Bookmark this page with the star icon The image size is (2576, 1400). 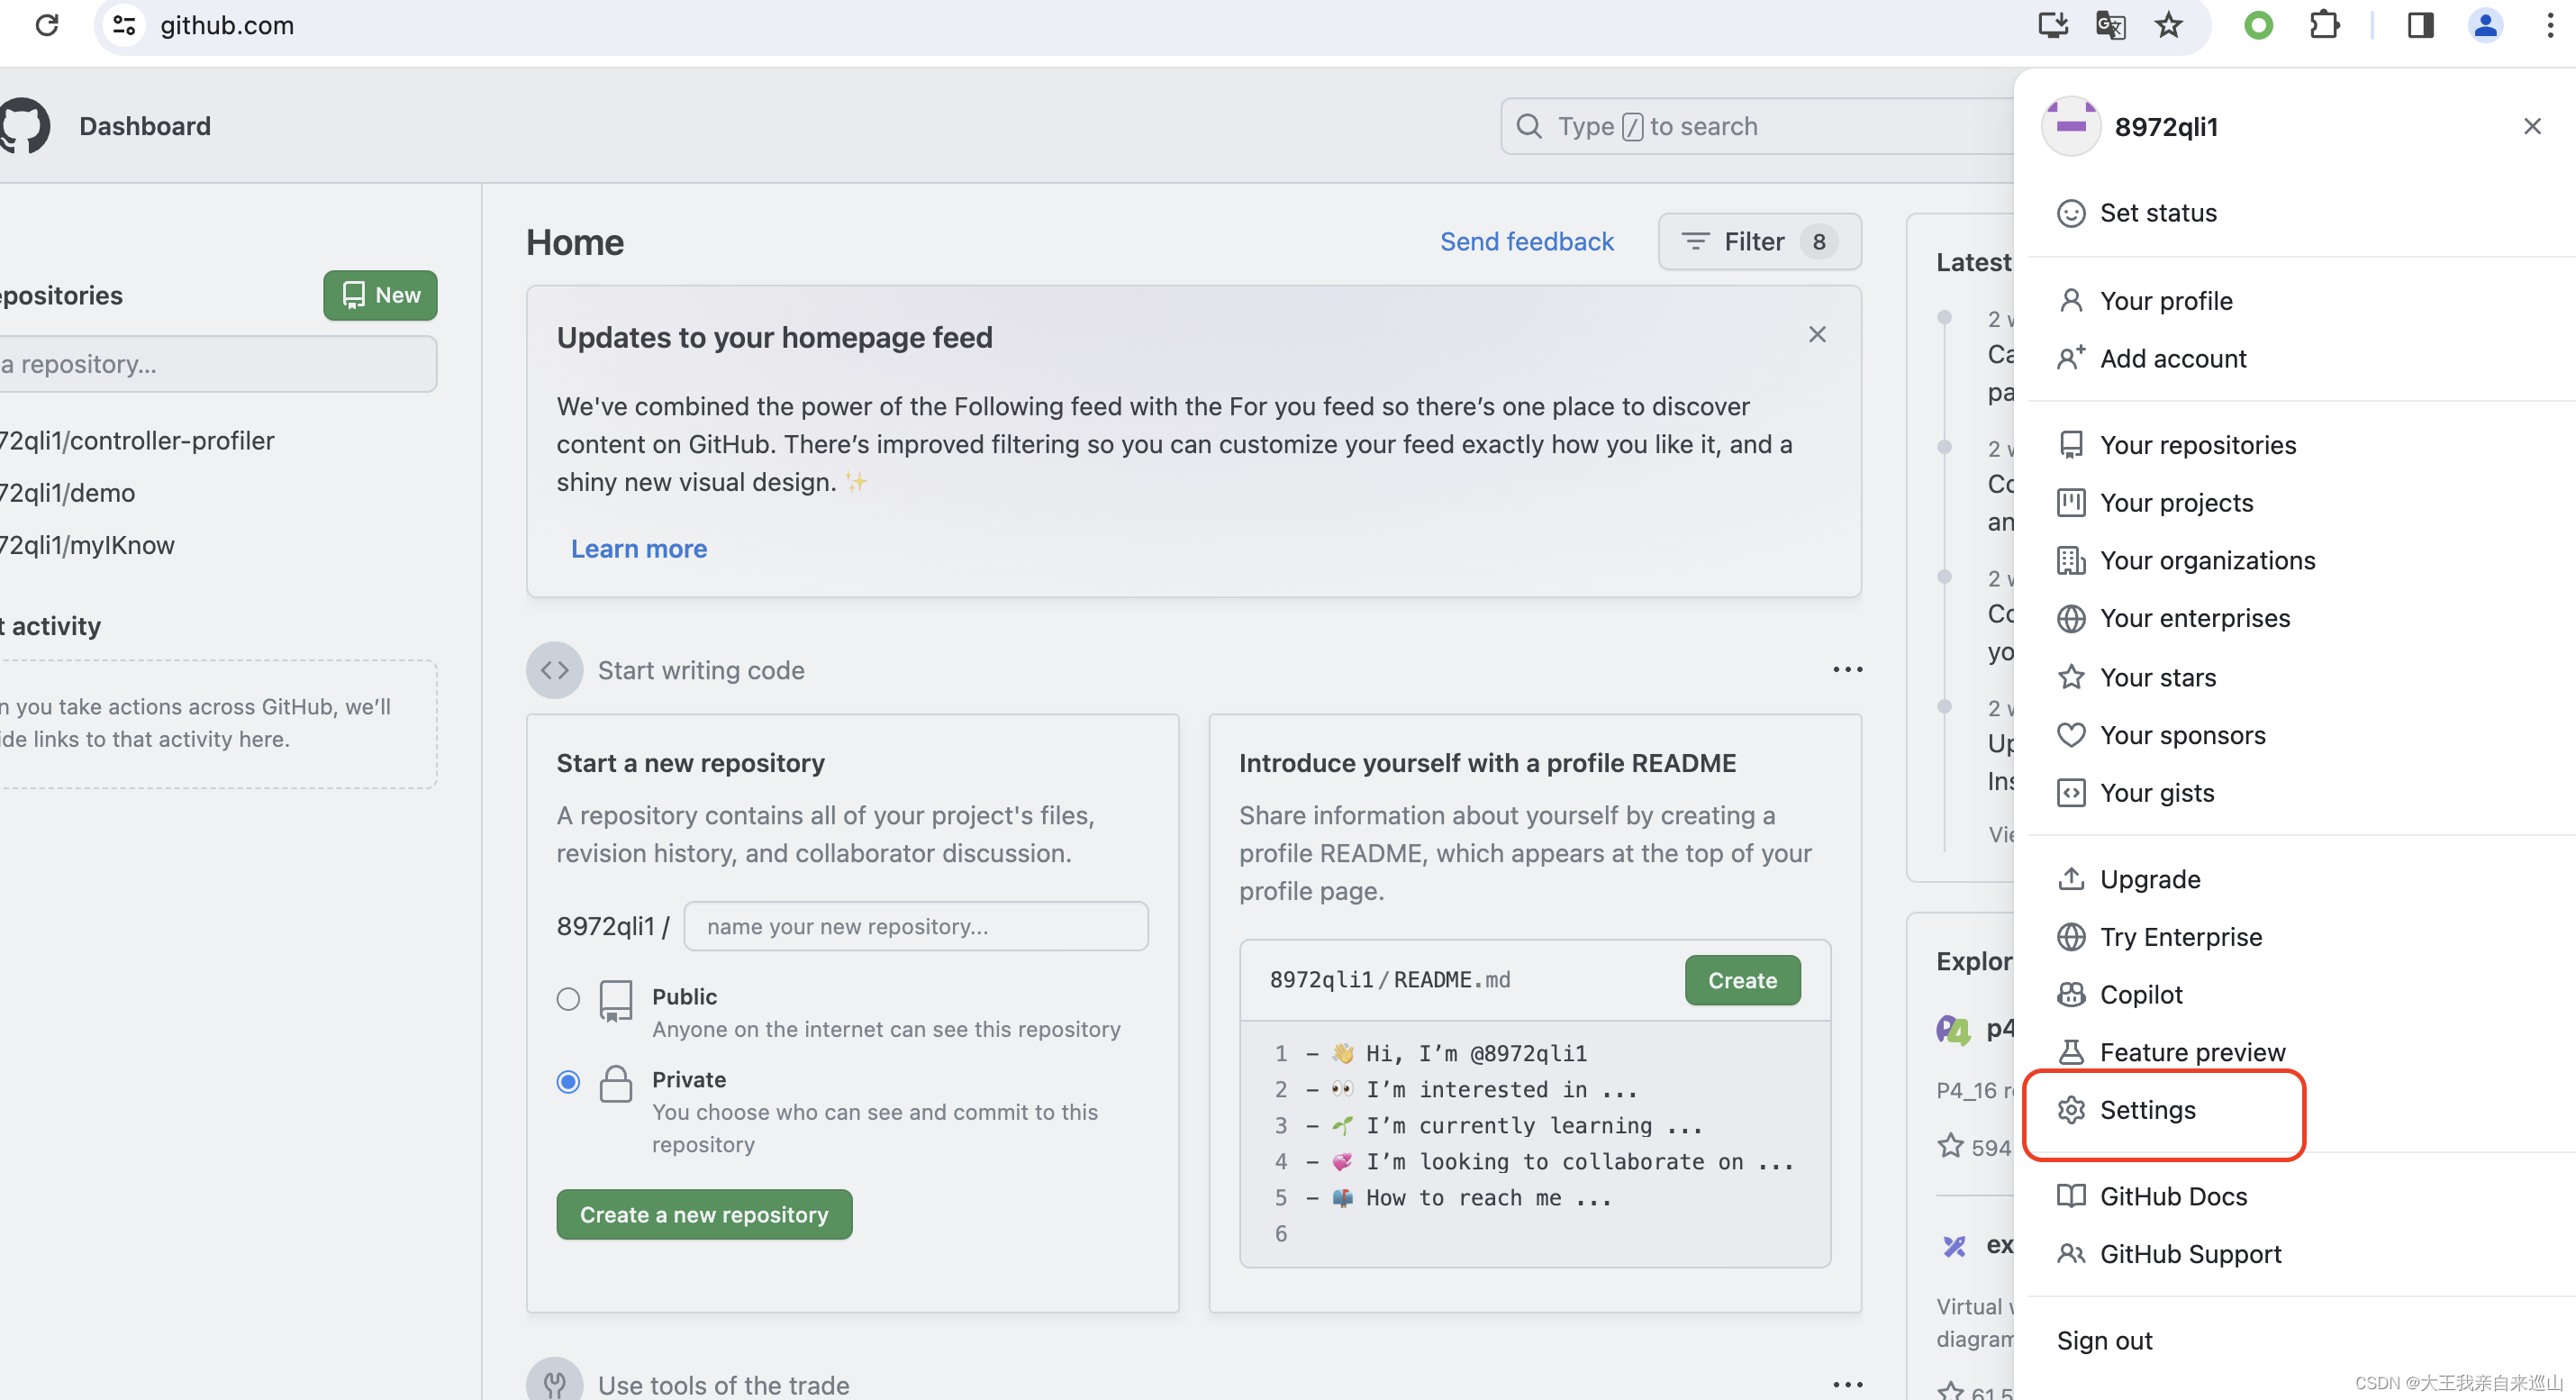(x=2168, y=25)
